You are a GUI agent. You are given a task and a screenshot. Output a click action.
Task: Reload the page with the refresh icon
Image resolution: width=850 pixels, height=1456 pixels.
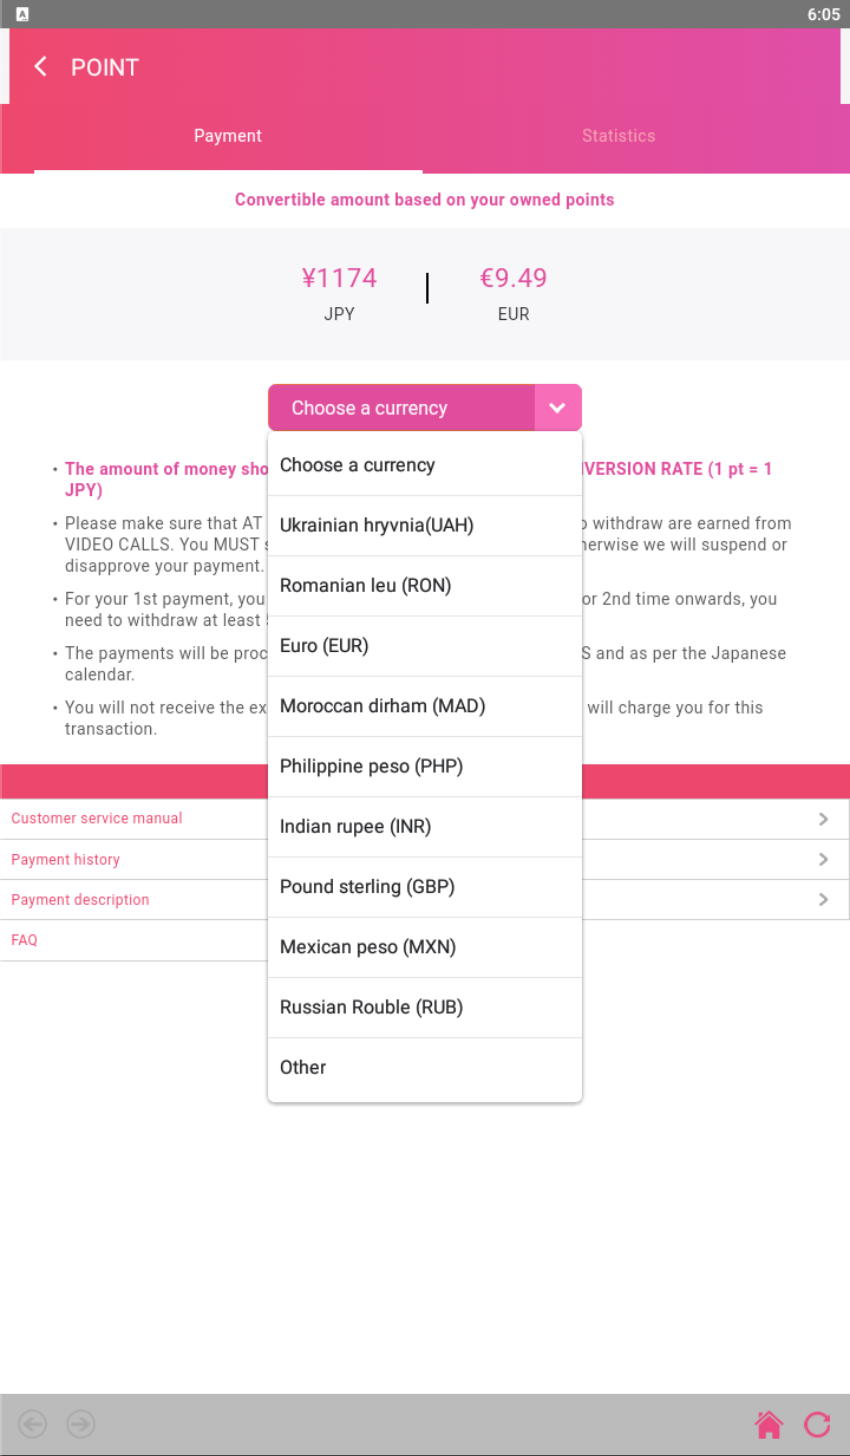[818, 1424]
